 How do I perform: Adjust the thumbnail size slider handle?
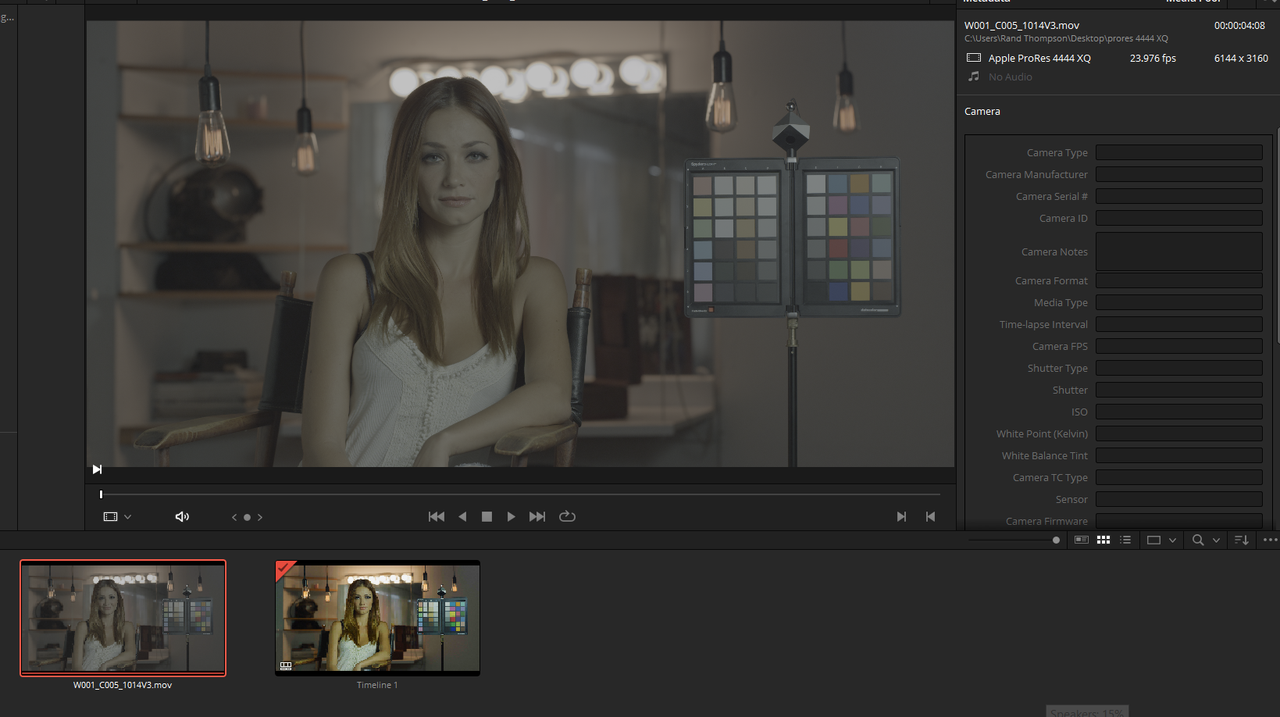[x=1056, y=540]
